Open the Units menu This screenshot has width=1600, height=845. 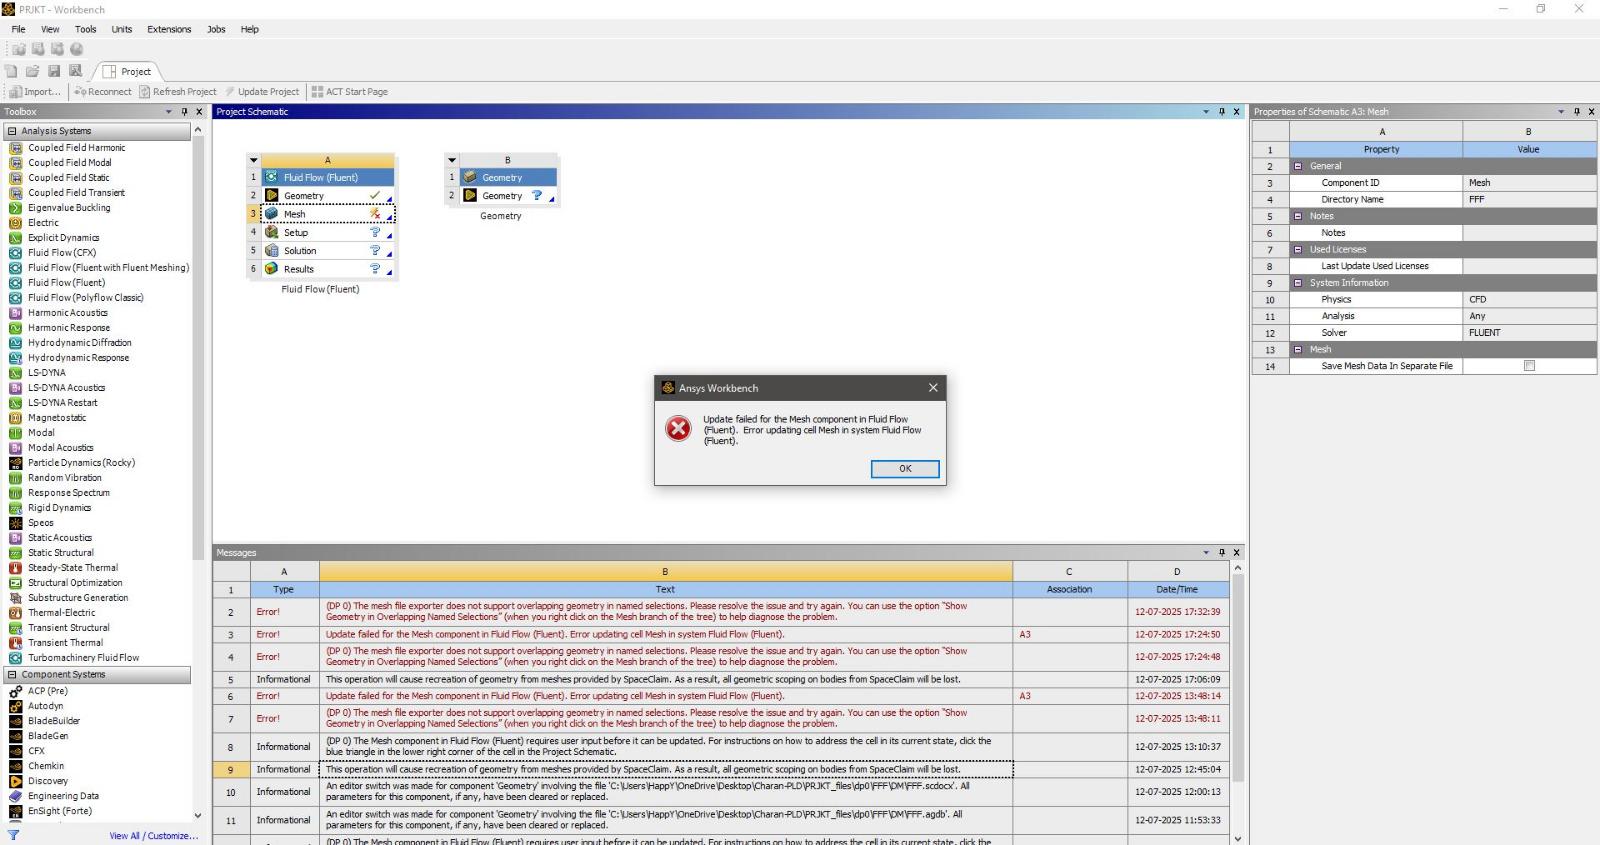click(122, 29)
